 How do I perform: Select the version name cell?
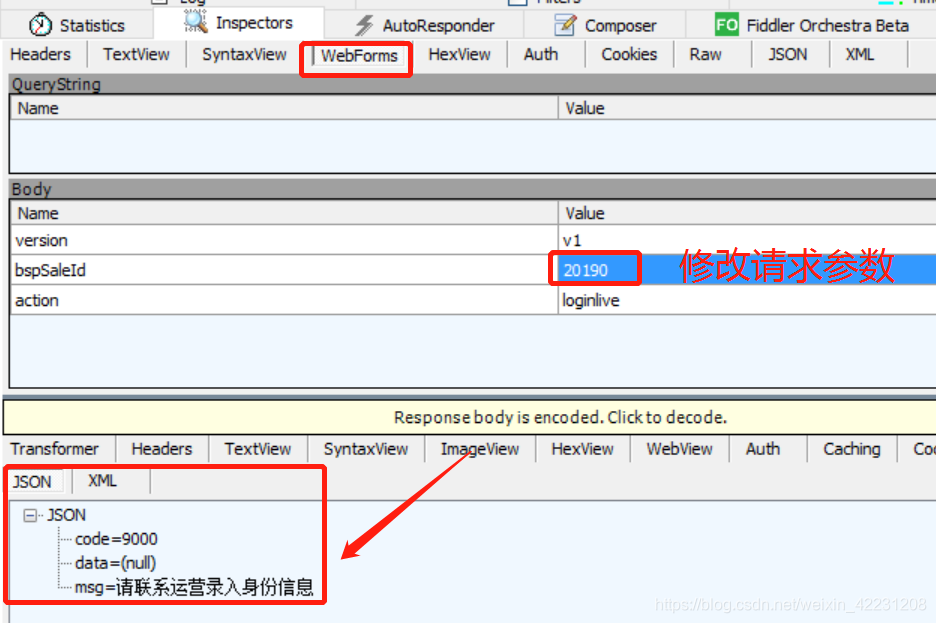click(x=284, y=240)
